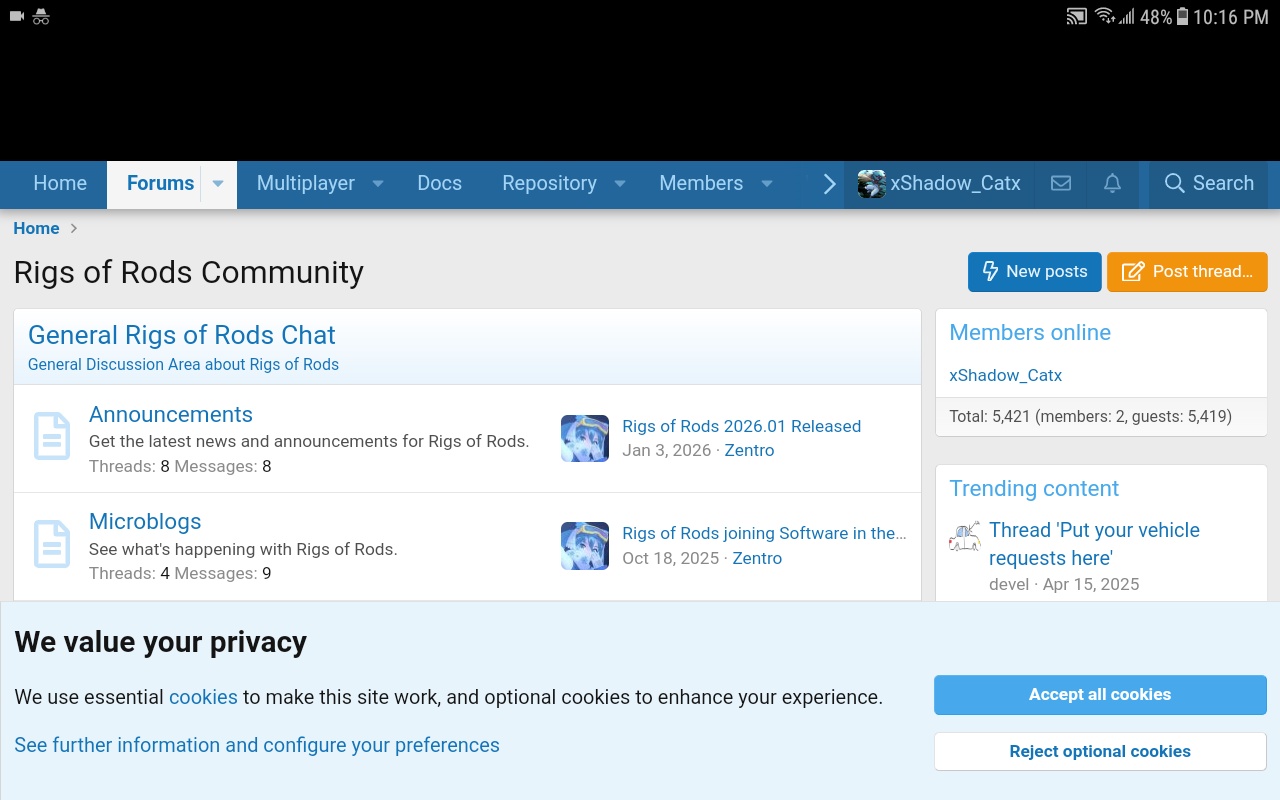Click the Announcements forum document icon
Image resolution: width=1280 pixels, height=800 pixels.
[x=52, y=436]
